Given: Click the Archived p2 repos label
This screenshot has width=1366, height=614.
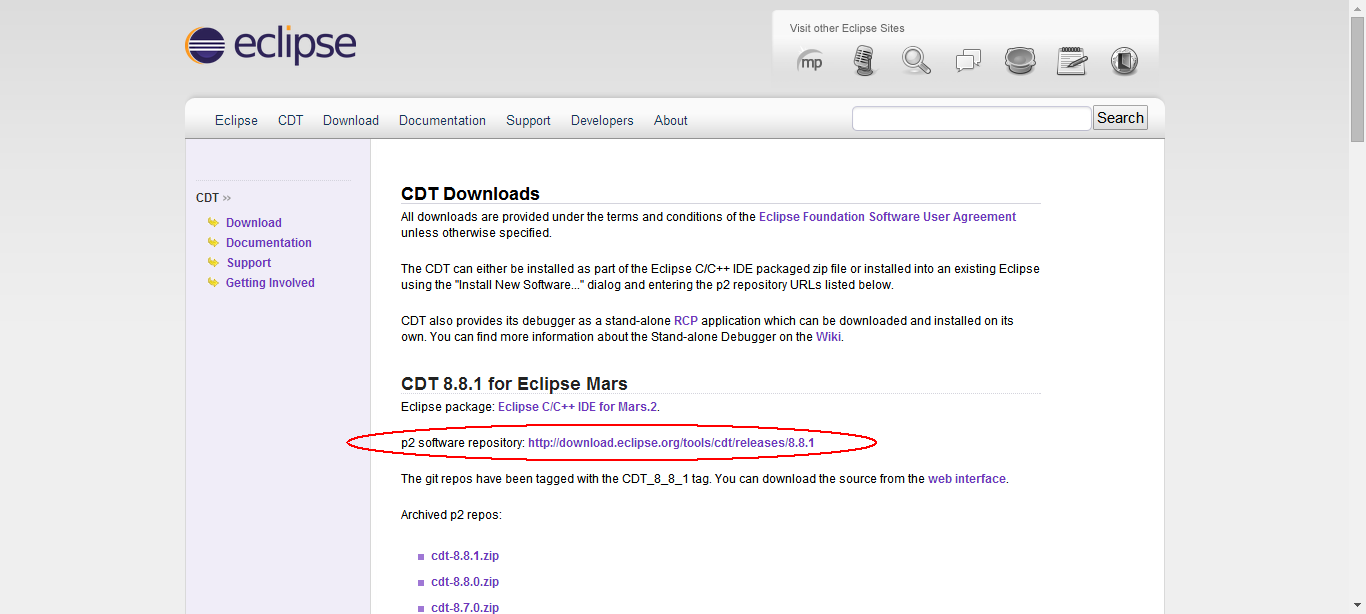Looking at the screenshot, I should coord(451,515).
